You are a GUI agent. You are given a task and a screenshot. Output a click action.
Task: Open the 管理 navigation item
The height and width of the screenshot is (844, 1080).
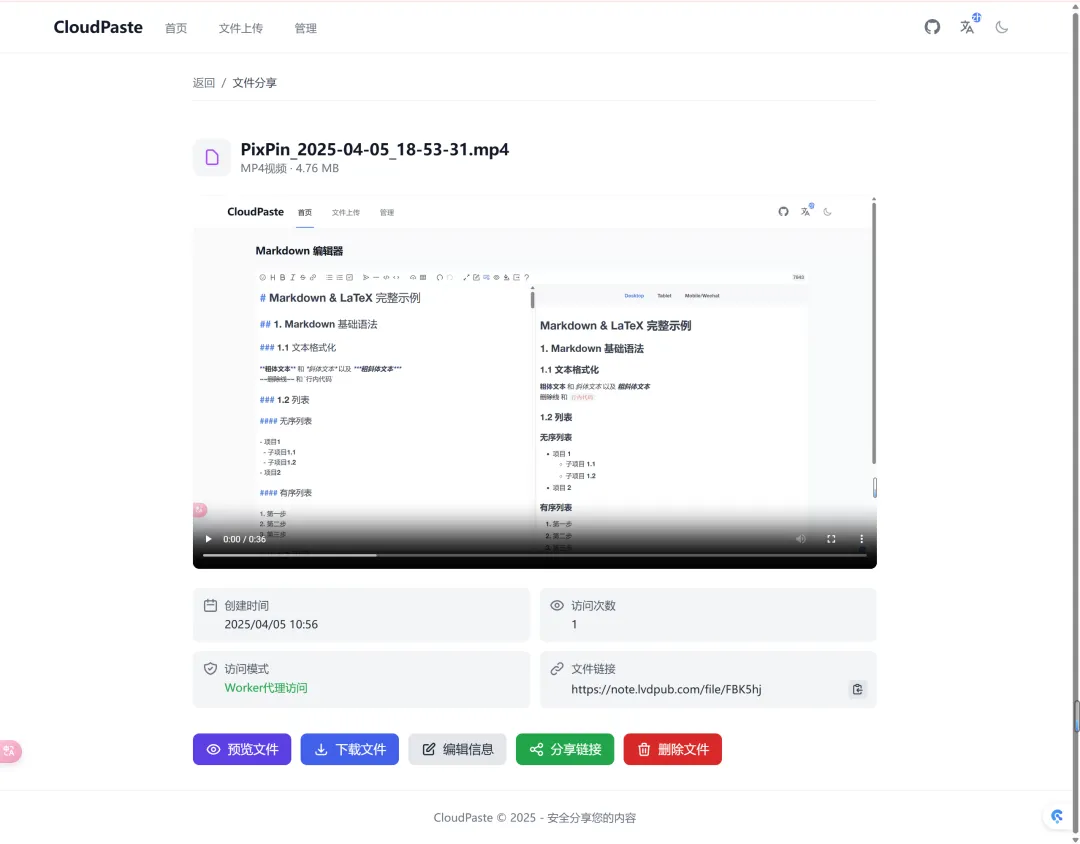point(305,28)
